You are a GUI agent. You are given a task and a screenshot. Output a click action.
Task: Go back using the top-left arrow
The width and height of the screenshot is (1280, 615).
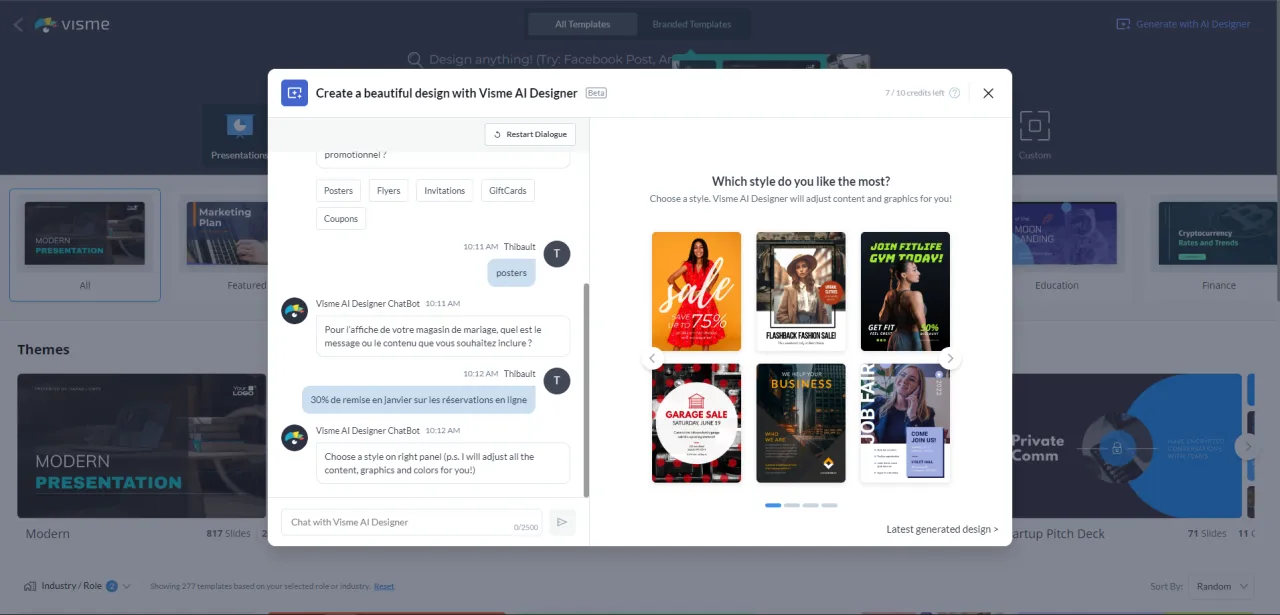(x=18, y=24)
